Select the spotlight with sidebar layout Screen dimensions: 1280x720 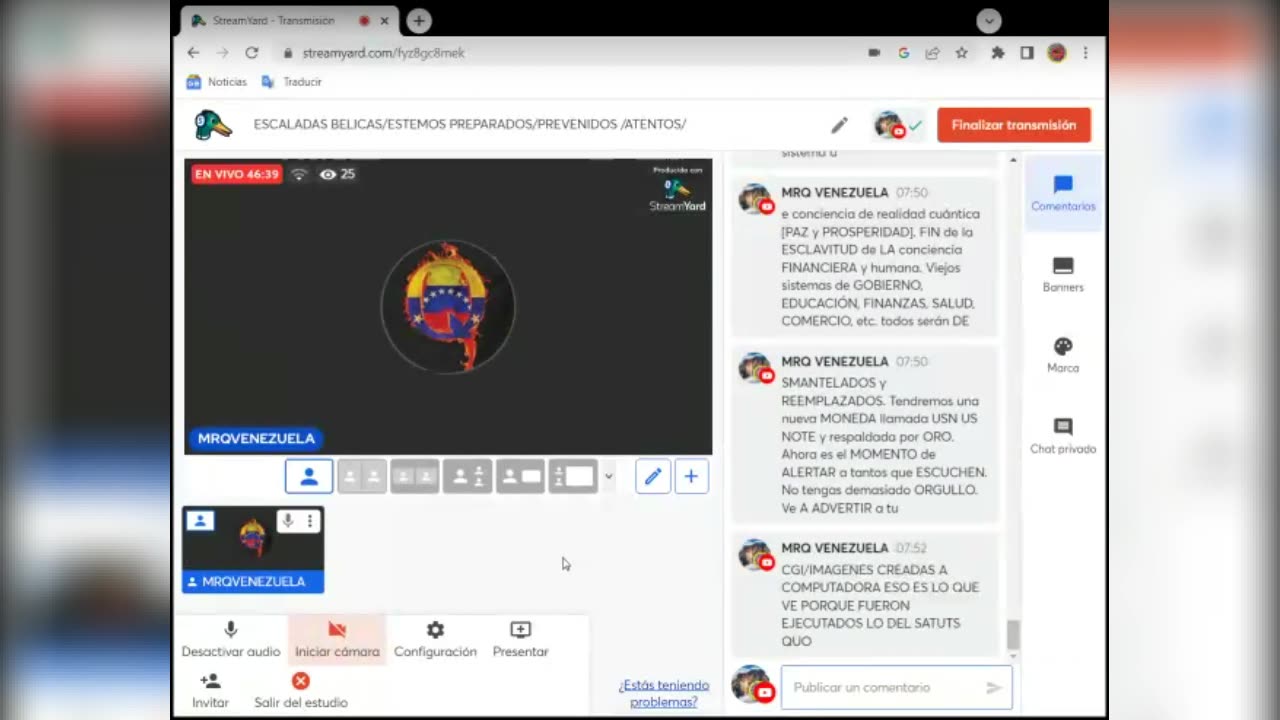tap(468, 477)
